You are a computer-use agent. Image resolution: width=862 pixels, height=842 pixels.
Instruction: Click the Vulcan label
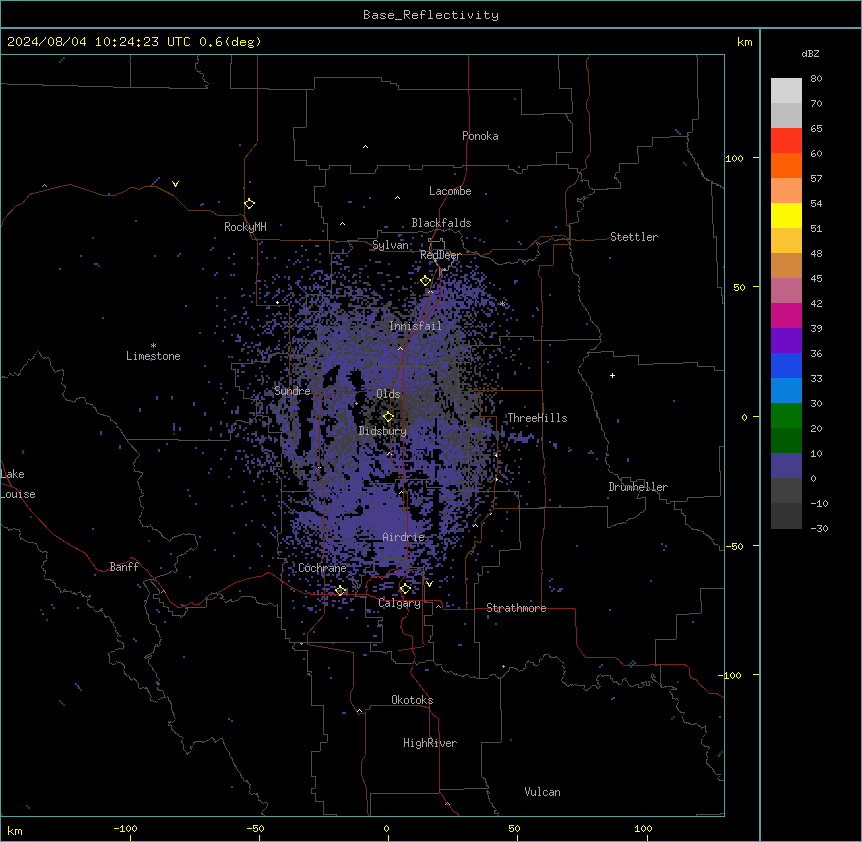tap(543, 792)
